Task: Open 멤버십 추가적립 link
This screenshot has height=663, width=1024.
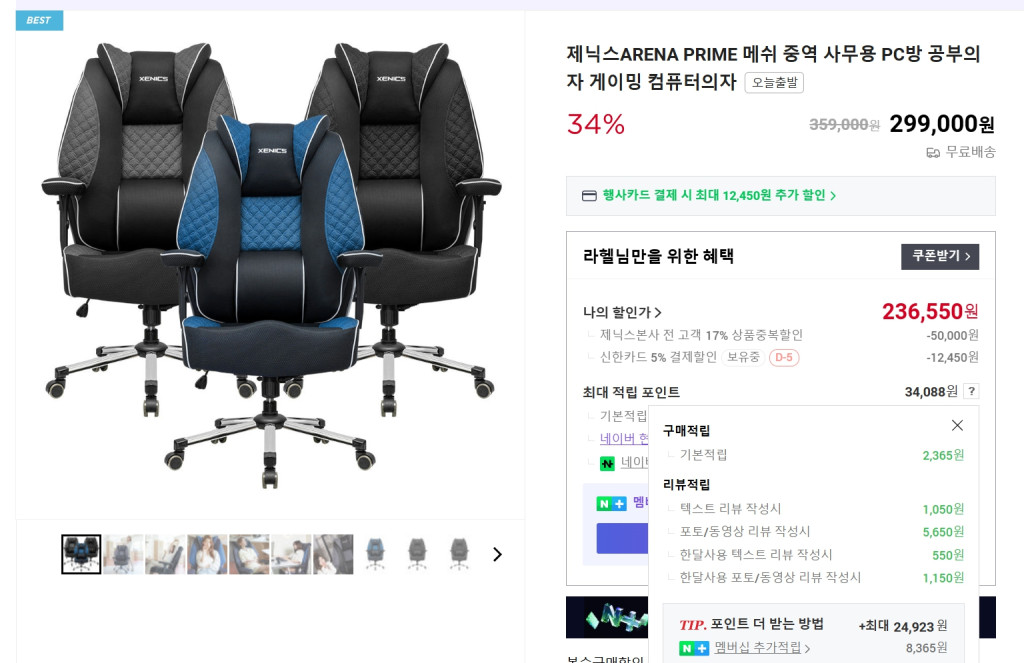Action: [x=761, y=647]
